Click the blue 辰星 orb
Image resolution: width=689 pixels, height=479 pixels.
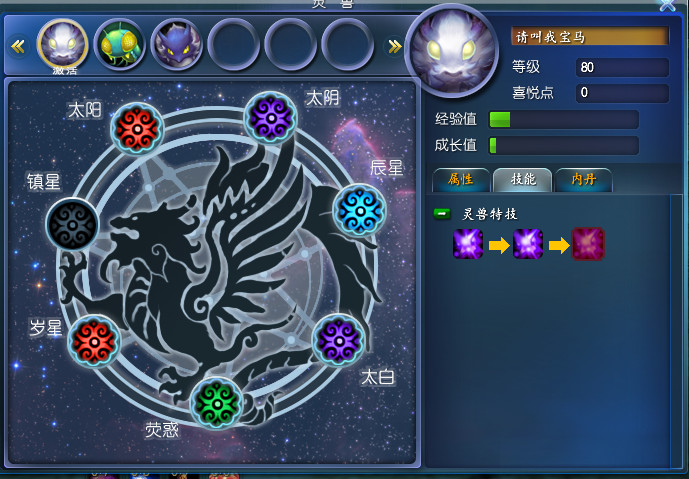(x=359, y=210)
